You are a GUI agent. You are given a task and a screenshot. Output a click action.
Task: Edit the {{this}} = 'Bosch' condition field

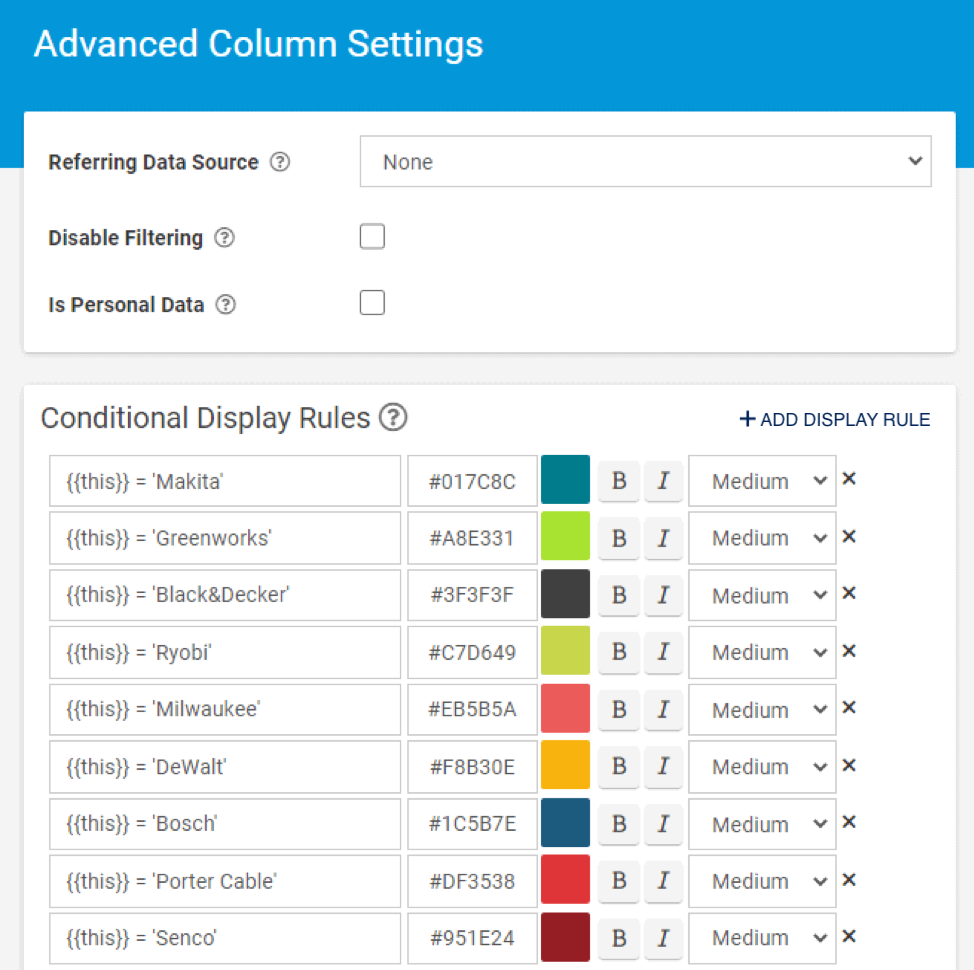pyautogui.click(x=225, y=824)
